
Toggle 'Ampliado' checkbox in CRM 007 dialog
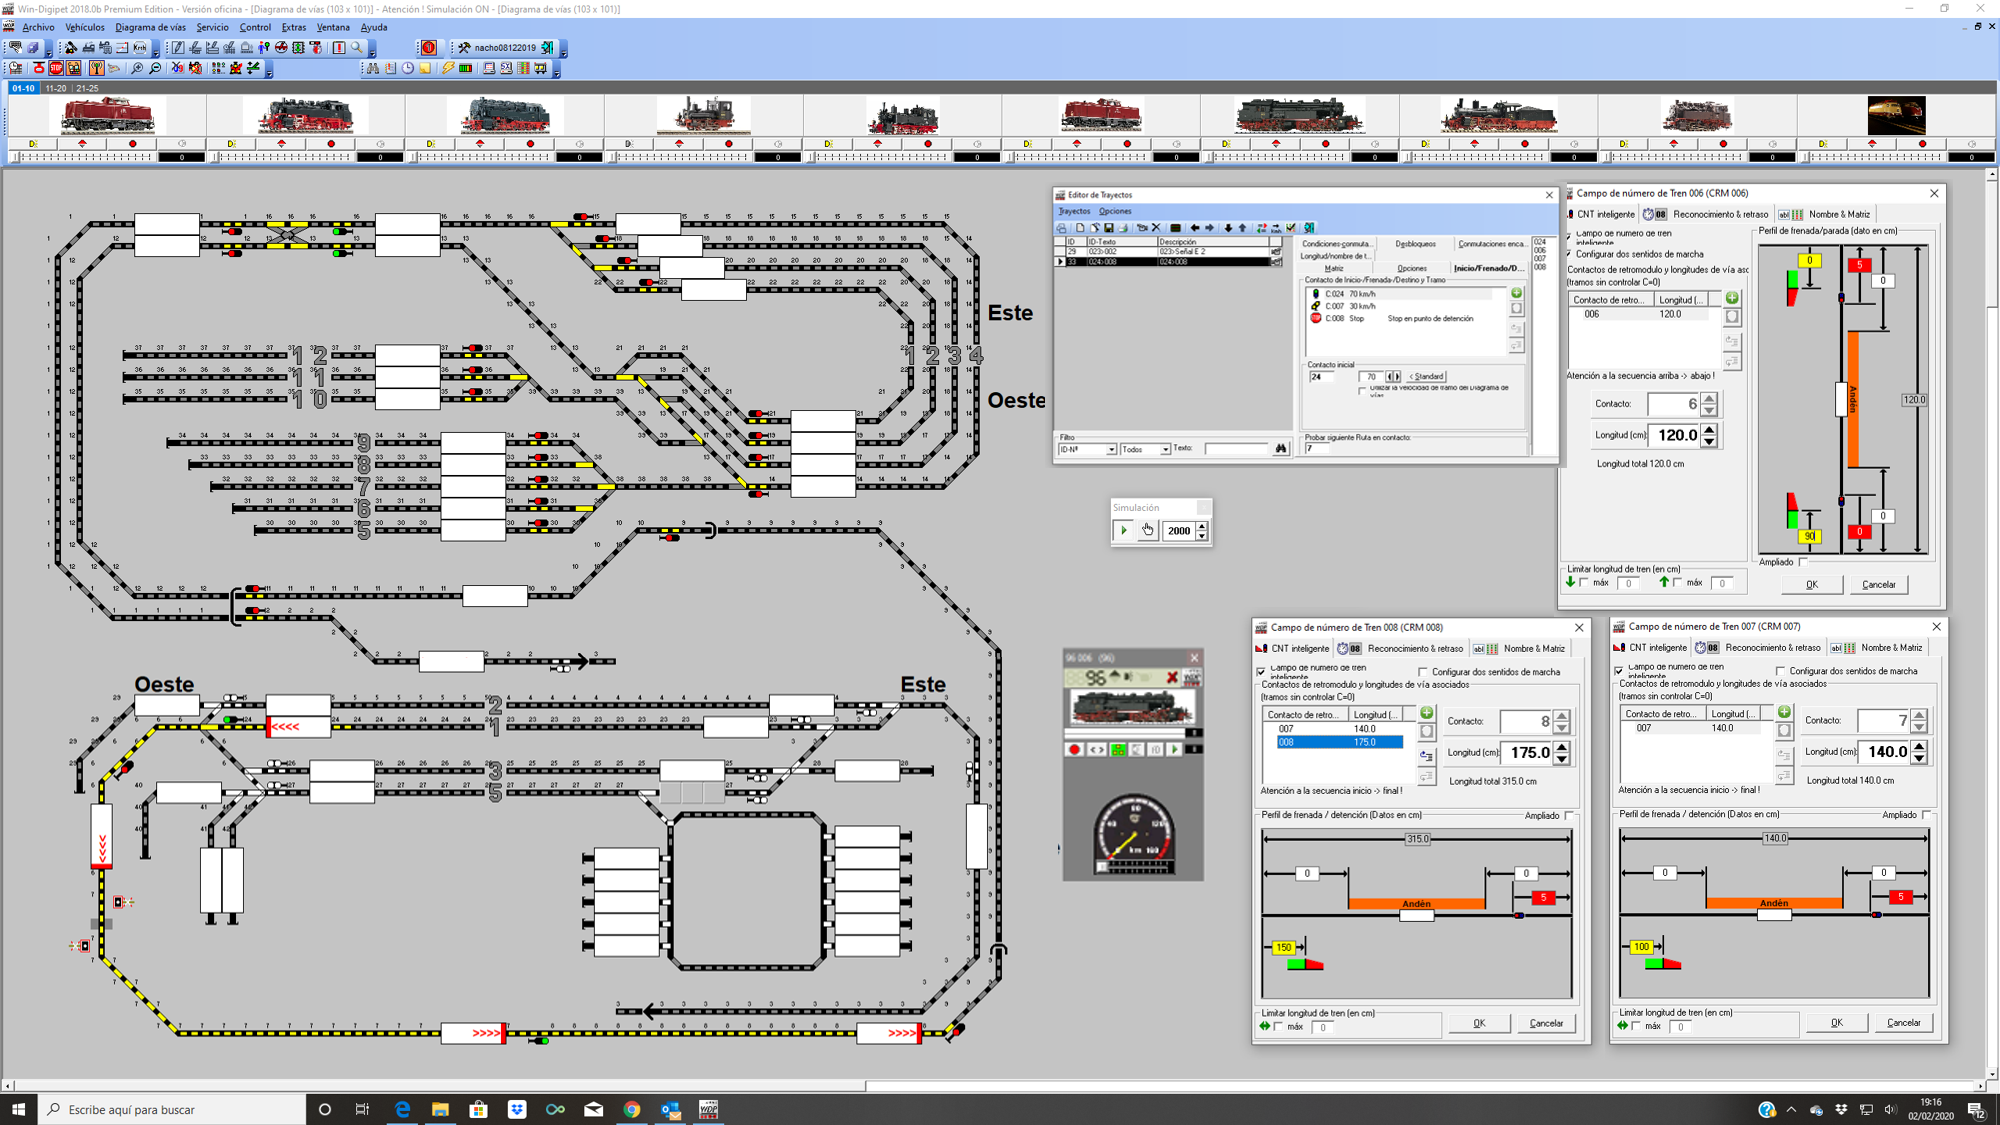click(x=1927, y=815)
